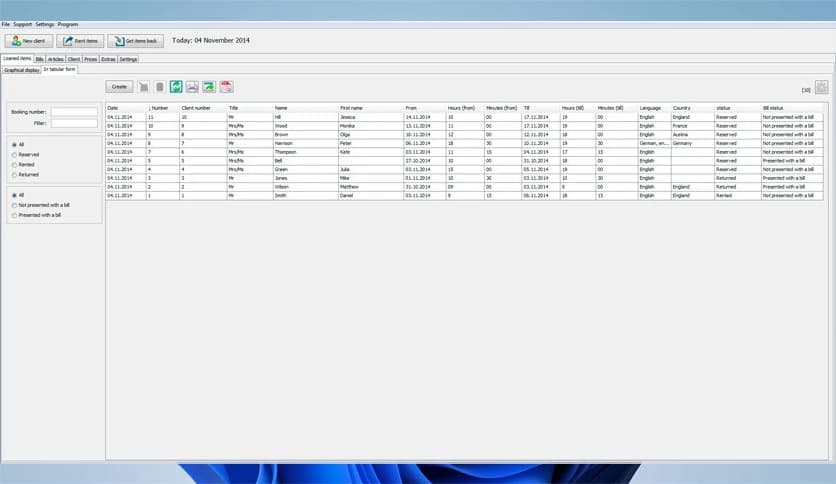Select the Returned radio button filter
Viewport: 836px width, 484px height.
point(14,175)
